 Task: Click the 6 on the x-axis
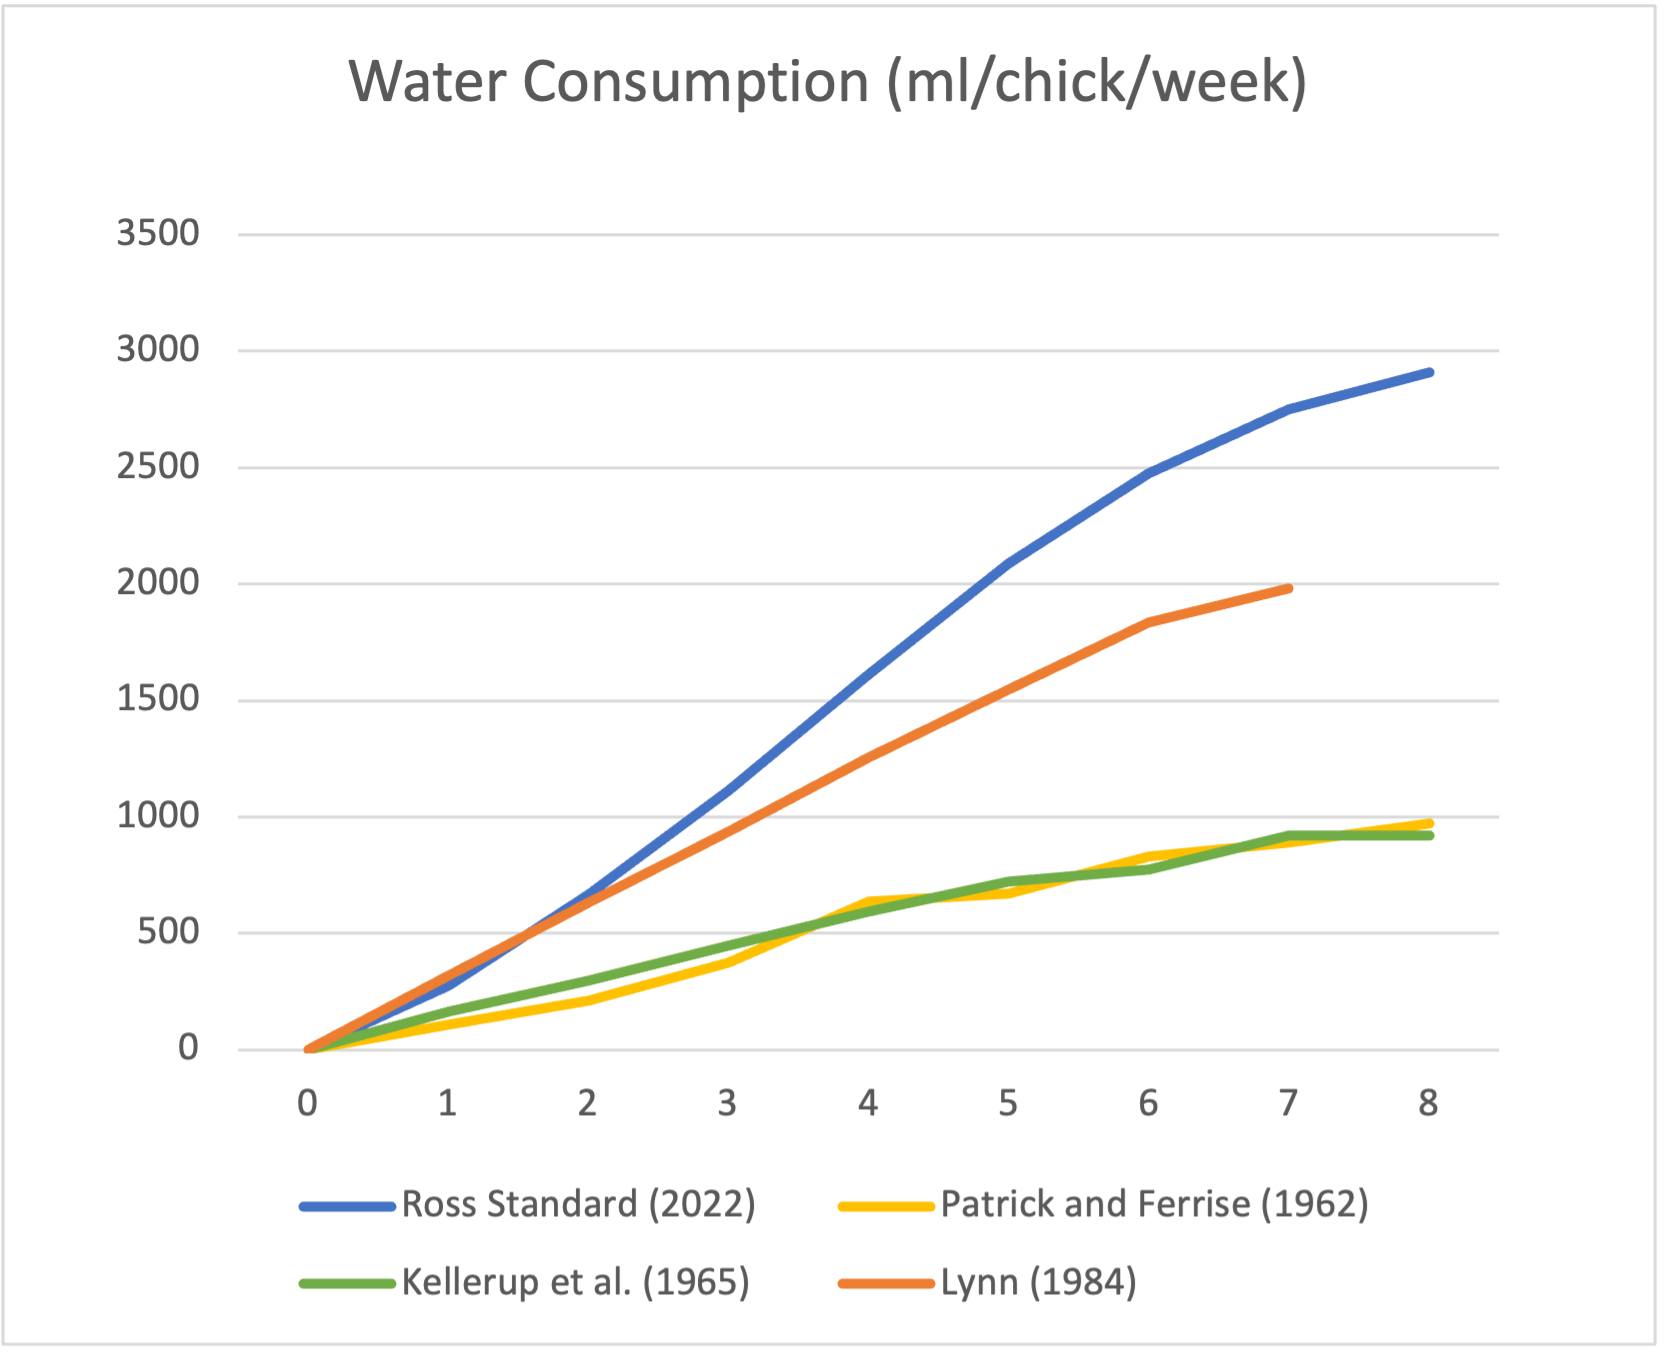click(x=1148, y=1103)
